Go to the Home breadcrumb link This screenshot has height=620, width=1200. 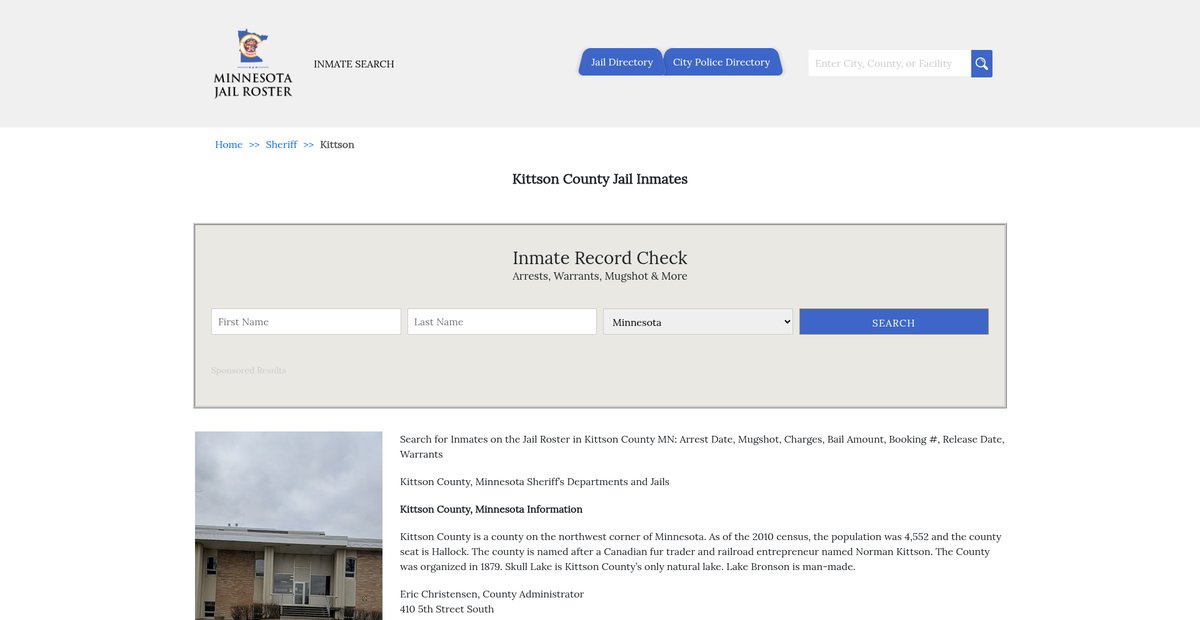pyautogui.click(x=229, y=145)
